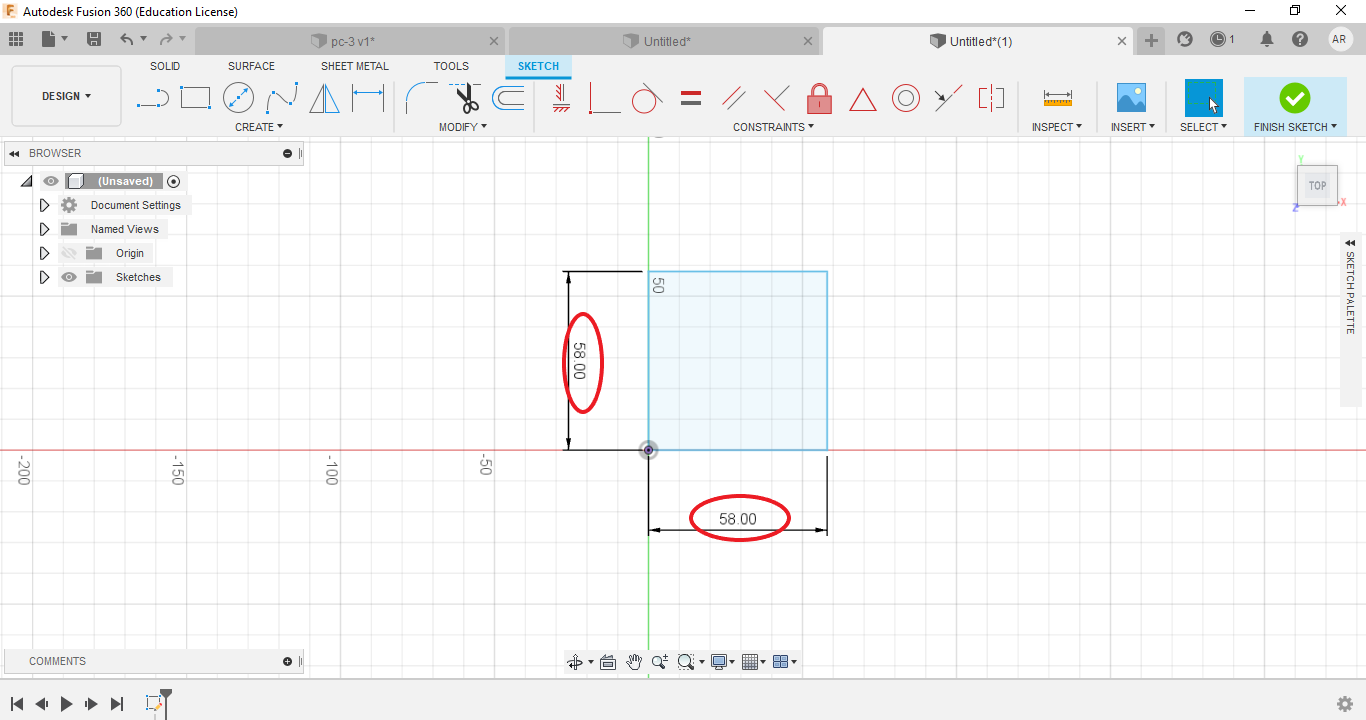This screenshot has height=720, width=1366.
Task: Select the Mirror sketch tool
Action: pyautogui.click(x=324, y=98)
